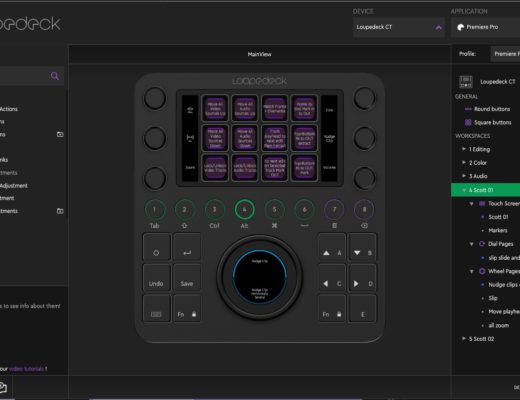Select the dial knob next to the Volume label
The image size is (520, 400).
364,178
